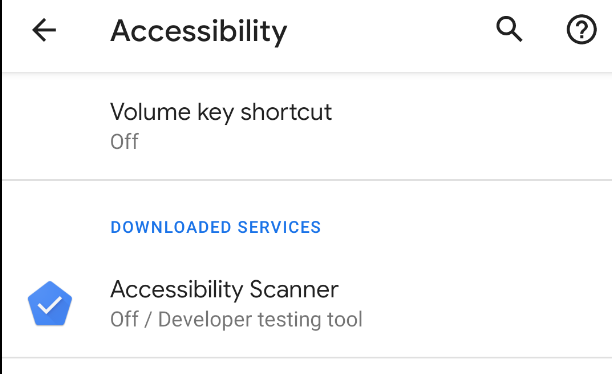Search settings using the top bar magnifier
The height and width of the screenshot is (374, 612).
click(509, 29)
